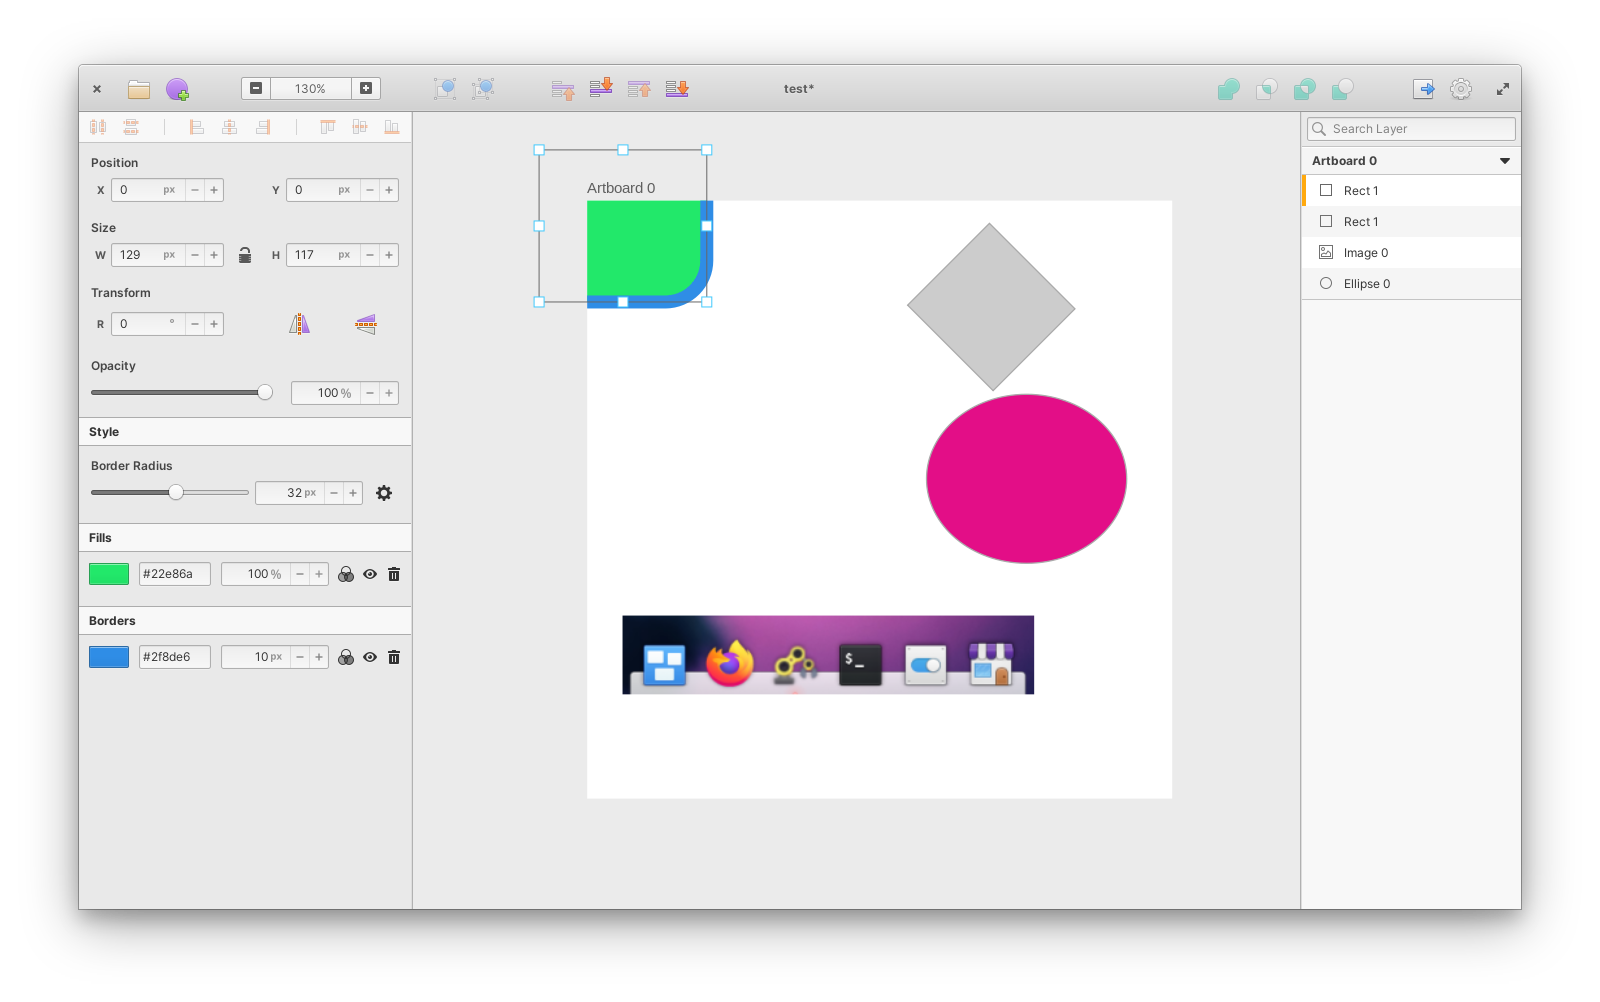Select the Ellipse 0 layer
The image size is (1600, 1002).
point(1411,284)
